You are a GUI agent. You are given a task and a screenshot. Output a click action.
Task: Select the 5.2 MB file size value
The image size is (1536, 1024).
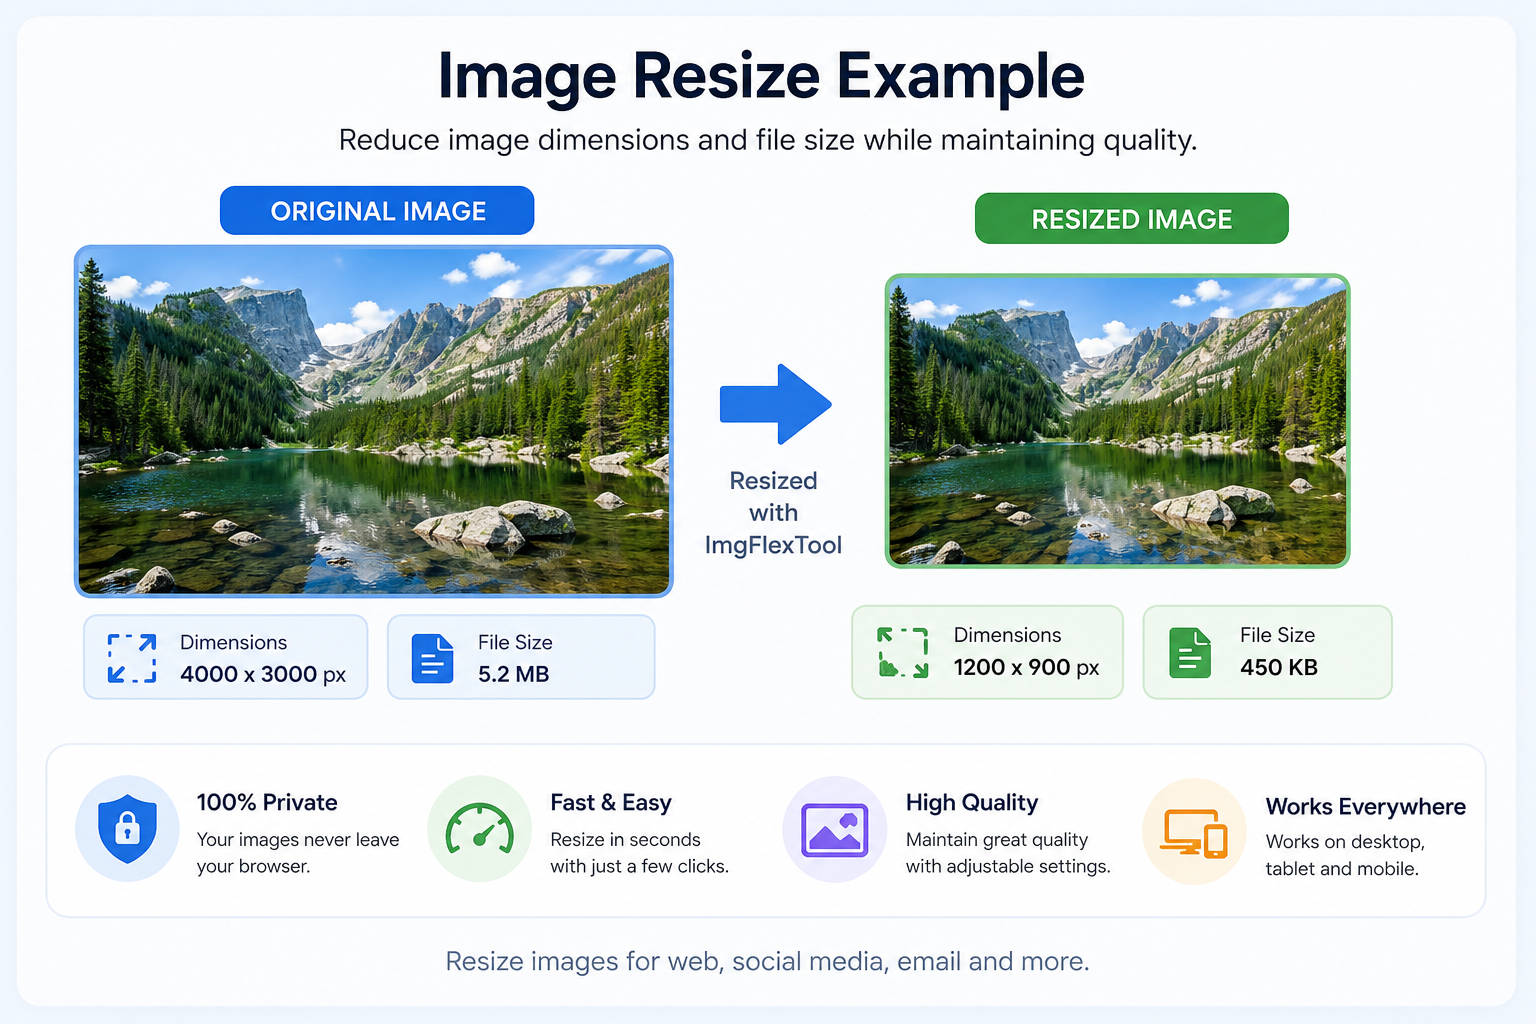514,674
